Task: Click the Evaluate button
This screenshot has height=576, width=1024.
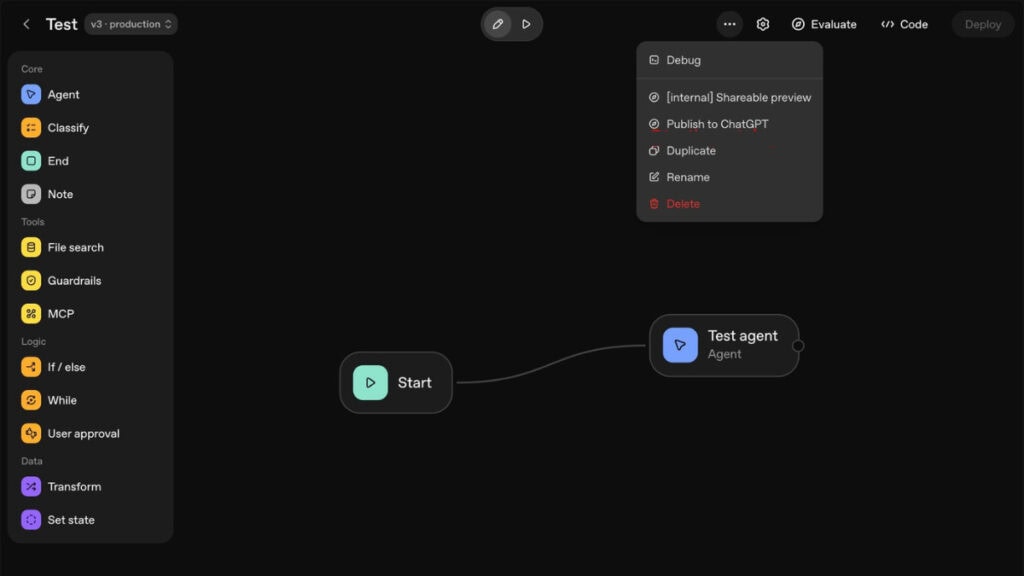Action: 824,24
